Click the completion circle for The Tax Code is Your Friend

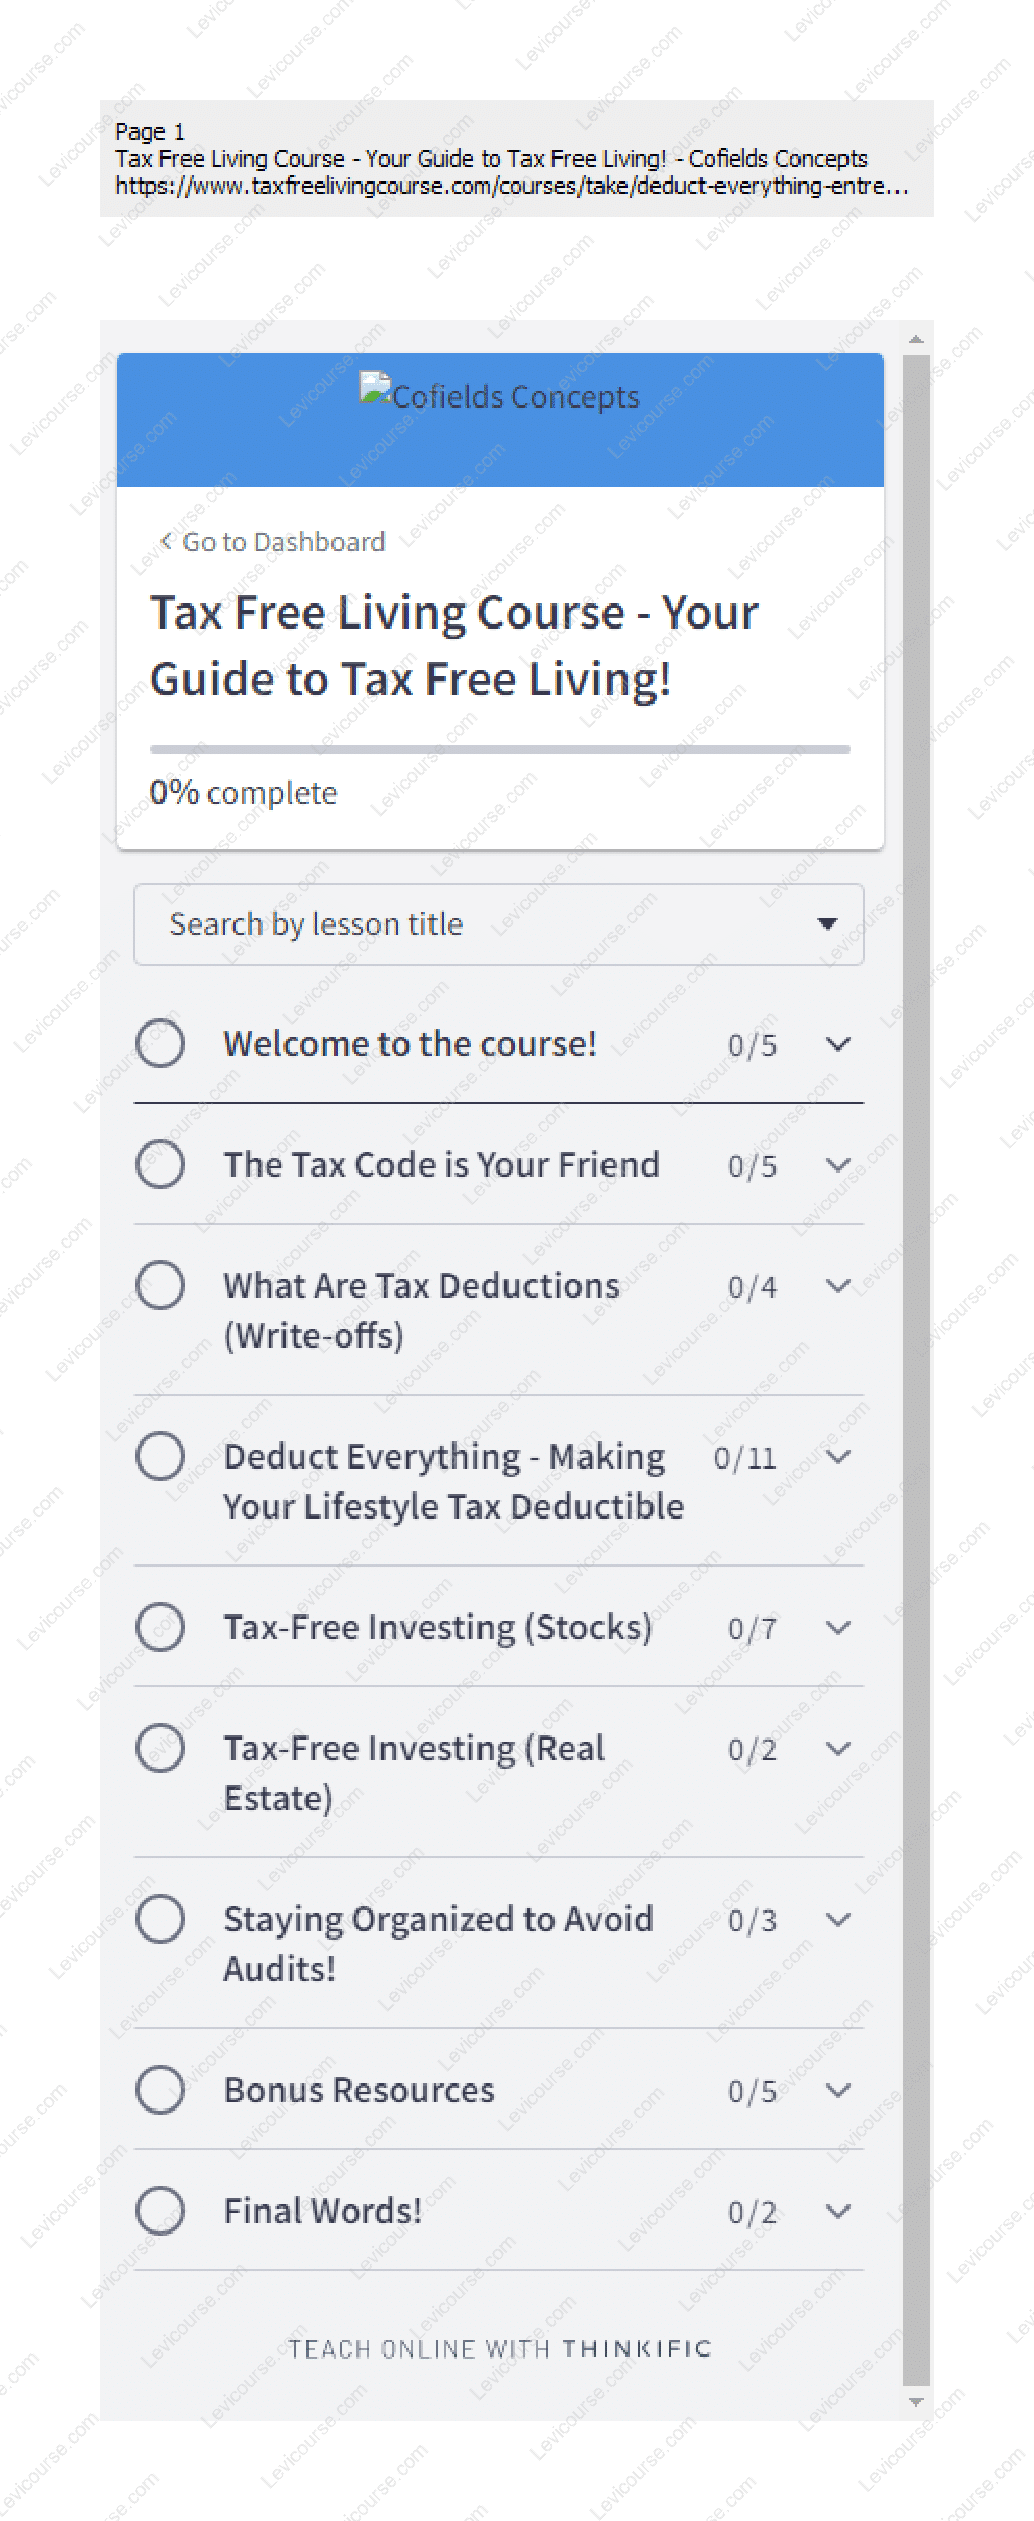[x=160, y=1164]
